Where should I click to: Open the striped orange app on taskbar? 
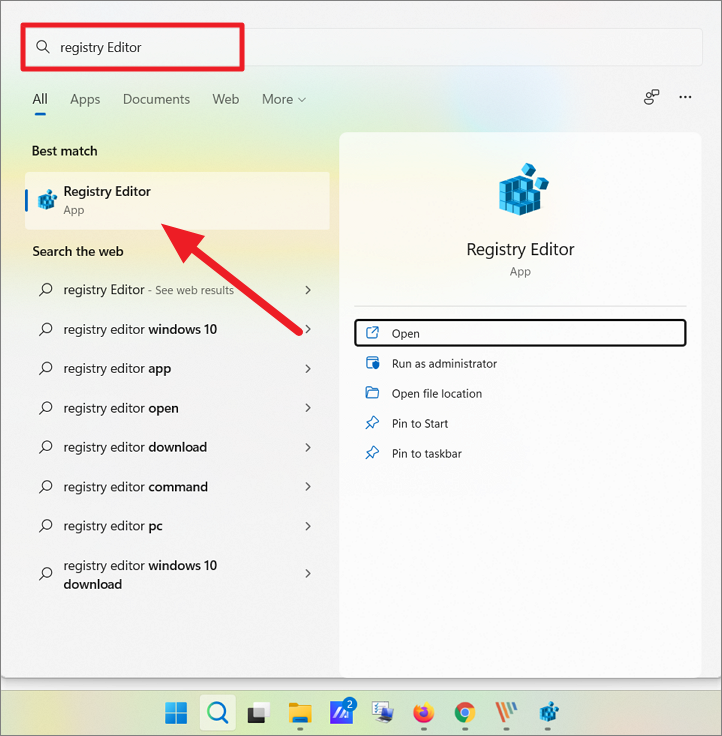pyautogui.click(x=506, y=712)
